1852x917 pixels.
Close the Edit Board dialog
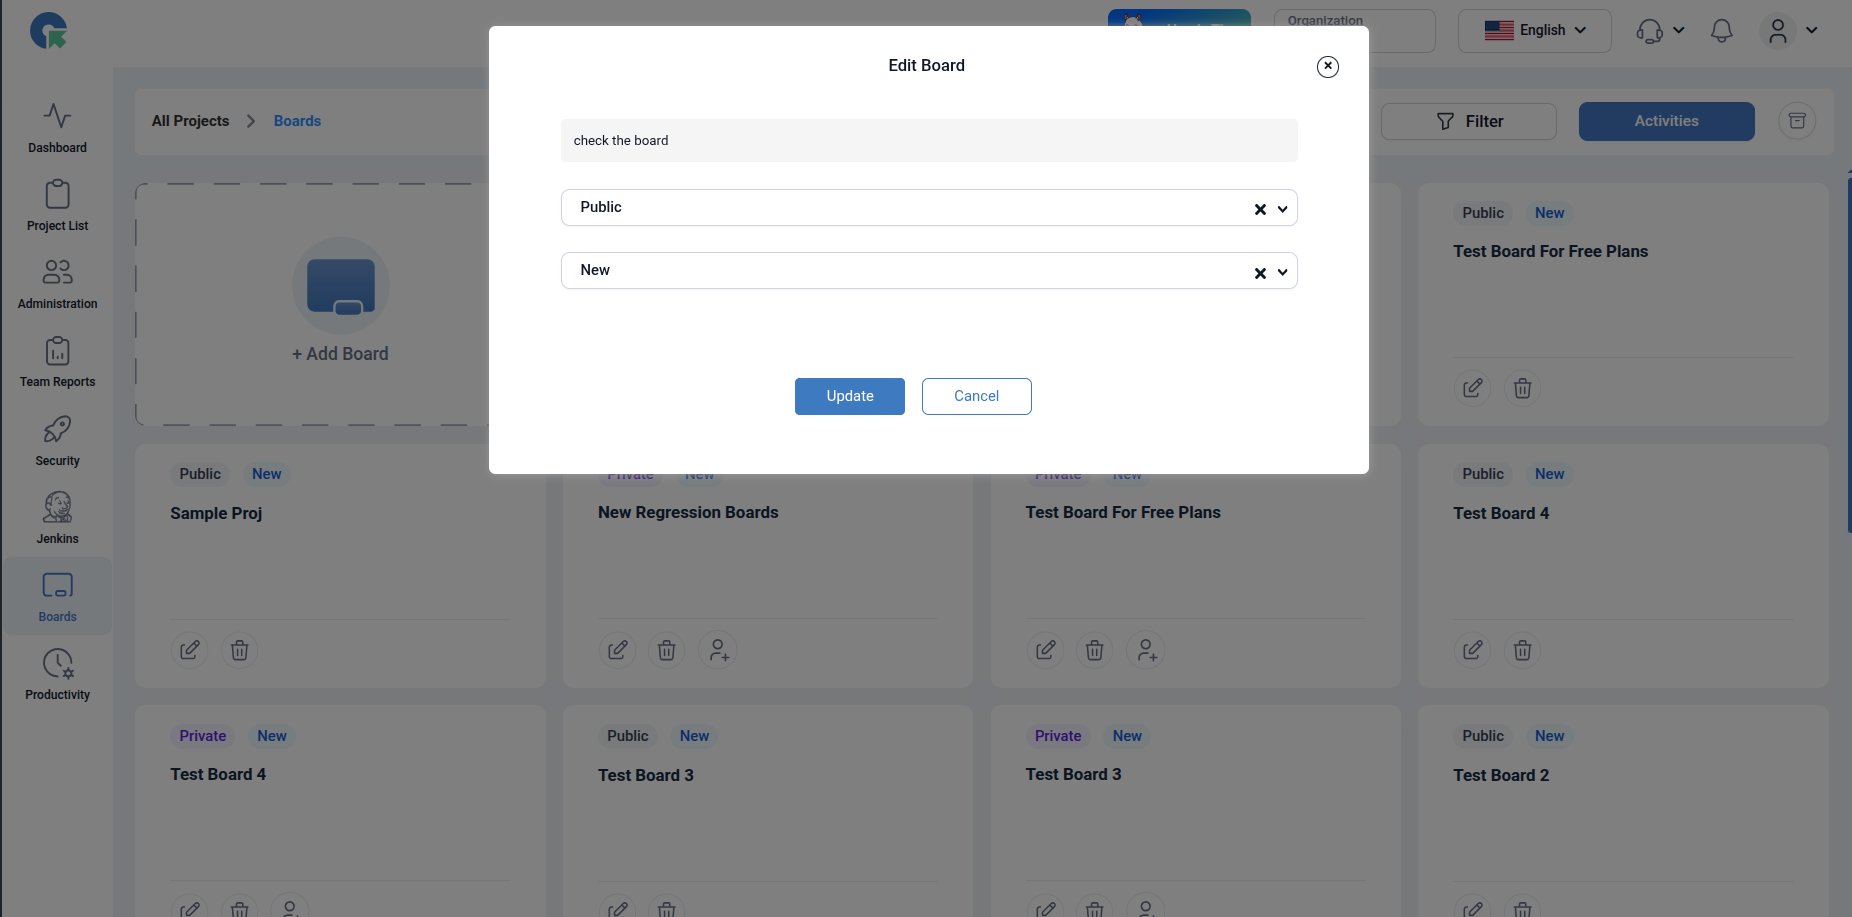click(1327, 66)
